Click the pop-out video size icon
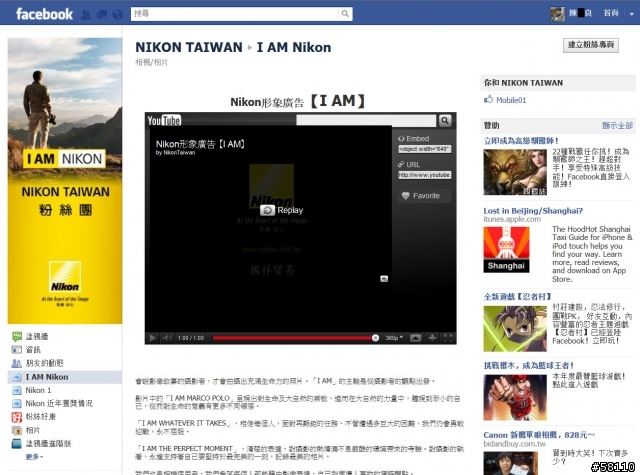Image resolution: width=640 pixels, height=475 pixels. [416, 338]
